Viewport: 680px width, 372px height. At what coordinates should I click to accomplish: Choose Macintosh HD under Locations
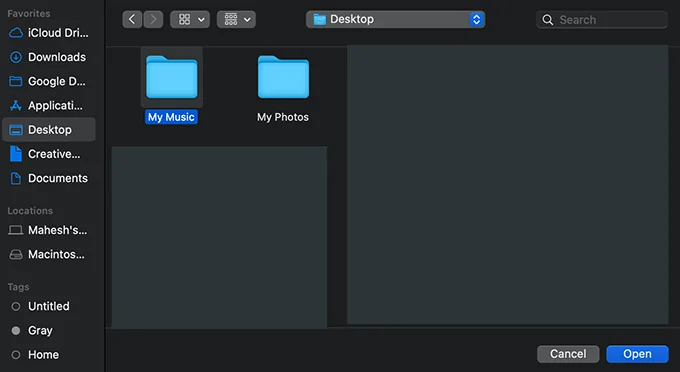[x=49, y=255]
